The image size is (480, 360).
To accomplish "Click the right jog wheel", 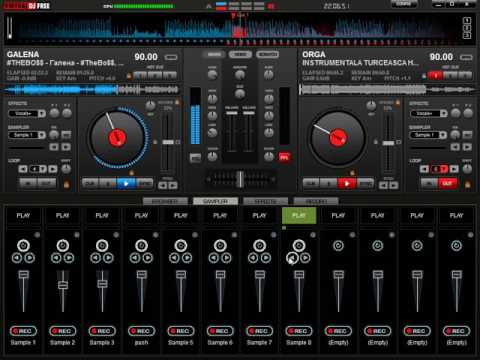I will click(x=338, y=138).
